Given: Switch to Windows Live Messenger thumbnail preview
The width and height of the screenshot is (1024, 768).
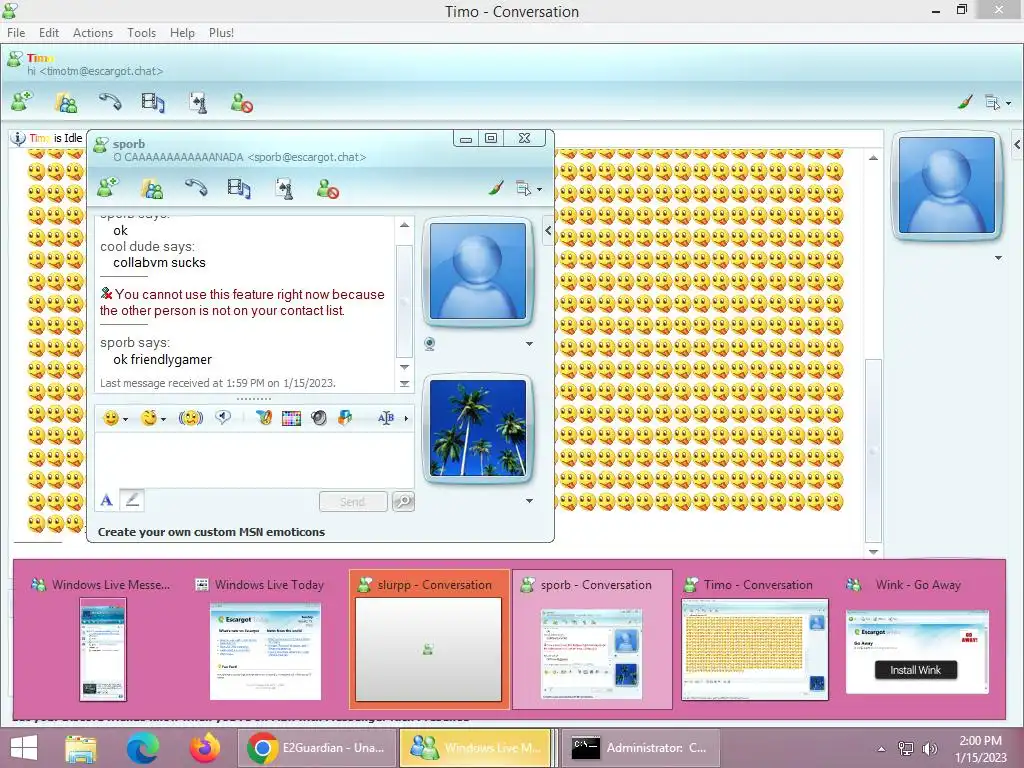Looking at the screenshot, I should coord(102,638).
